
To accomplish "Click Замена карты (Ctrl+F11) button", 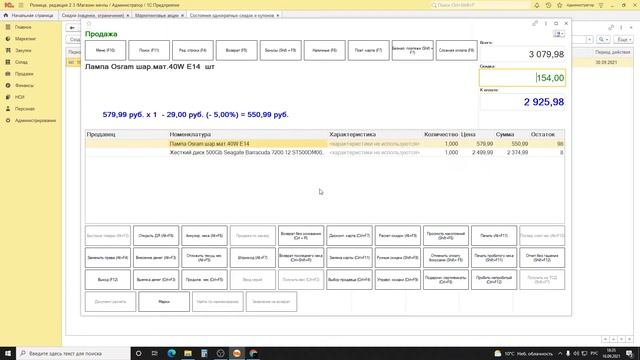I will pyautogui.click(x=349, y=258).
